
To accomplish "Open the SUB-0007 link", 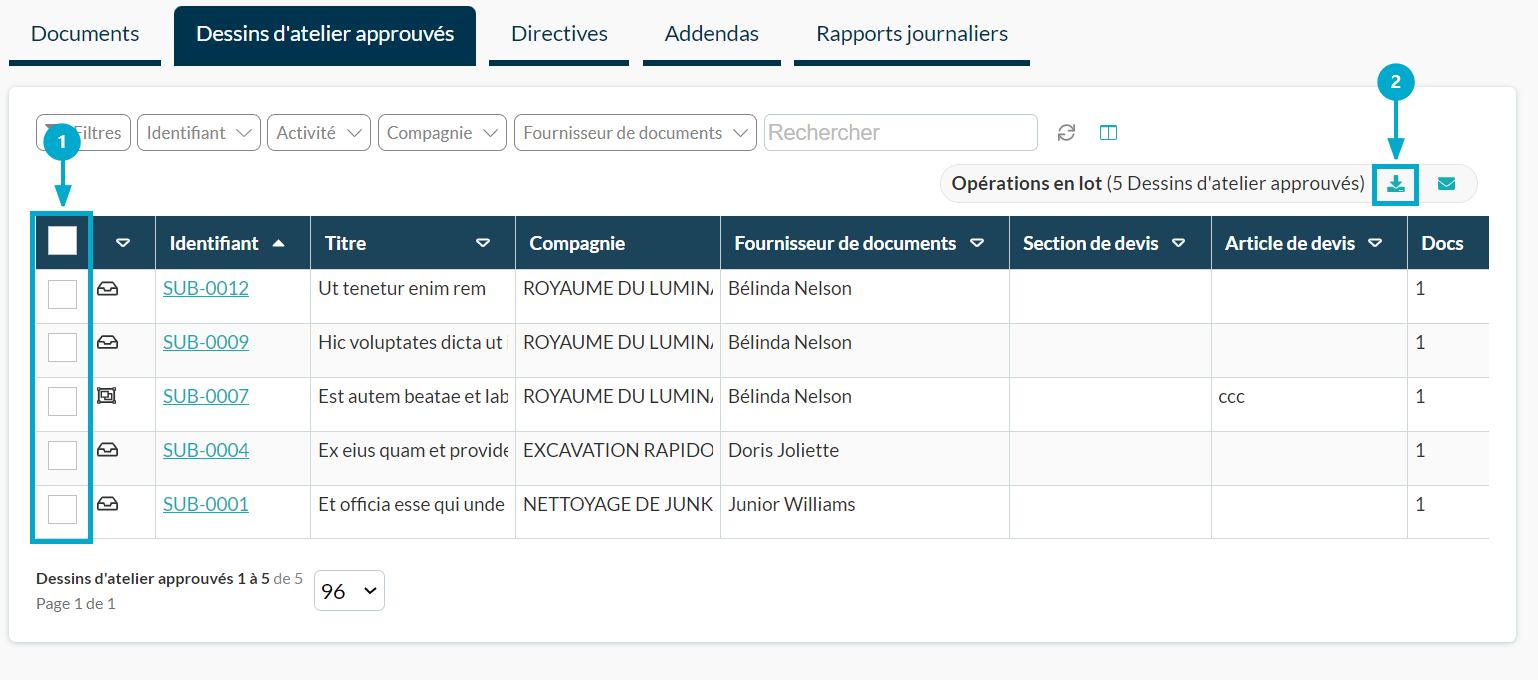I will click(206, 396).
